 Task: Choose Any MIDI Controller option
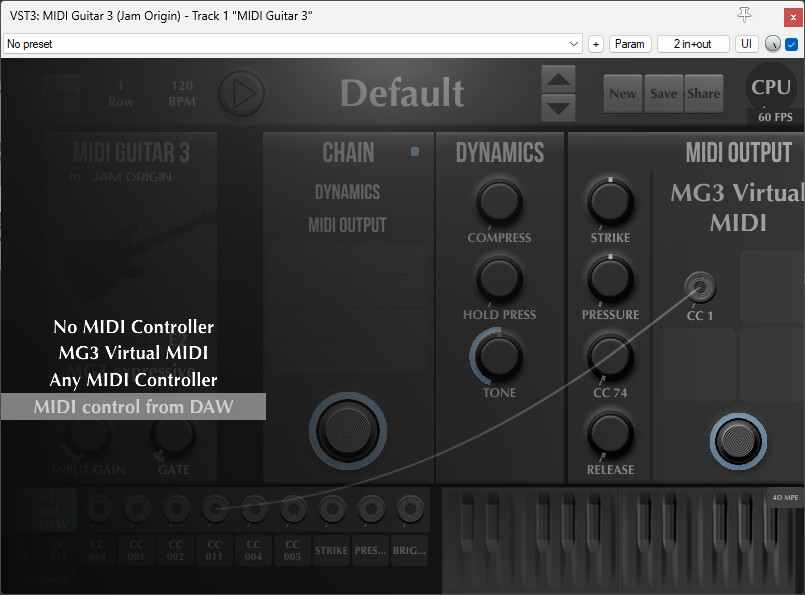tap(133, 380)
